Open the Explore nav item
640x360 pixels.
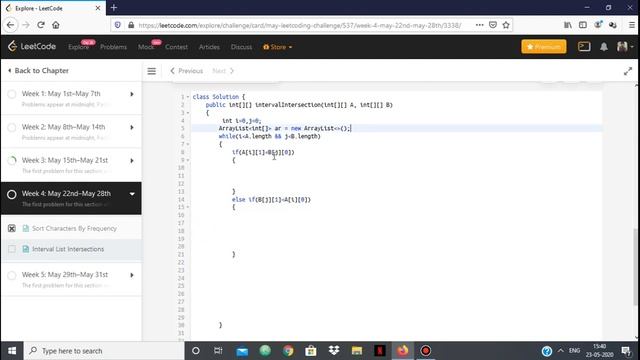pos(78,47)
